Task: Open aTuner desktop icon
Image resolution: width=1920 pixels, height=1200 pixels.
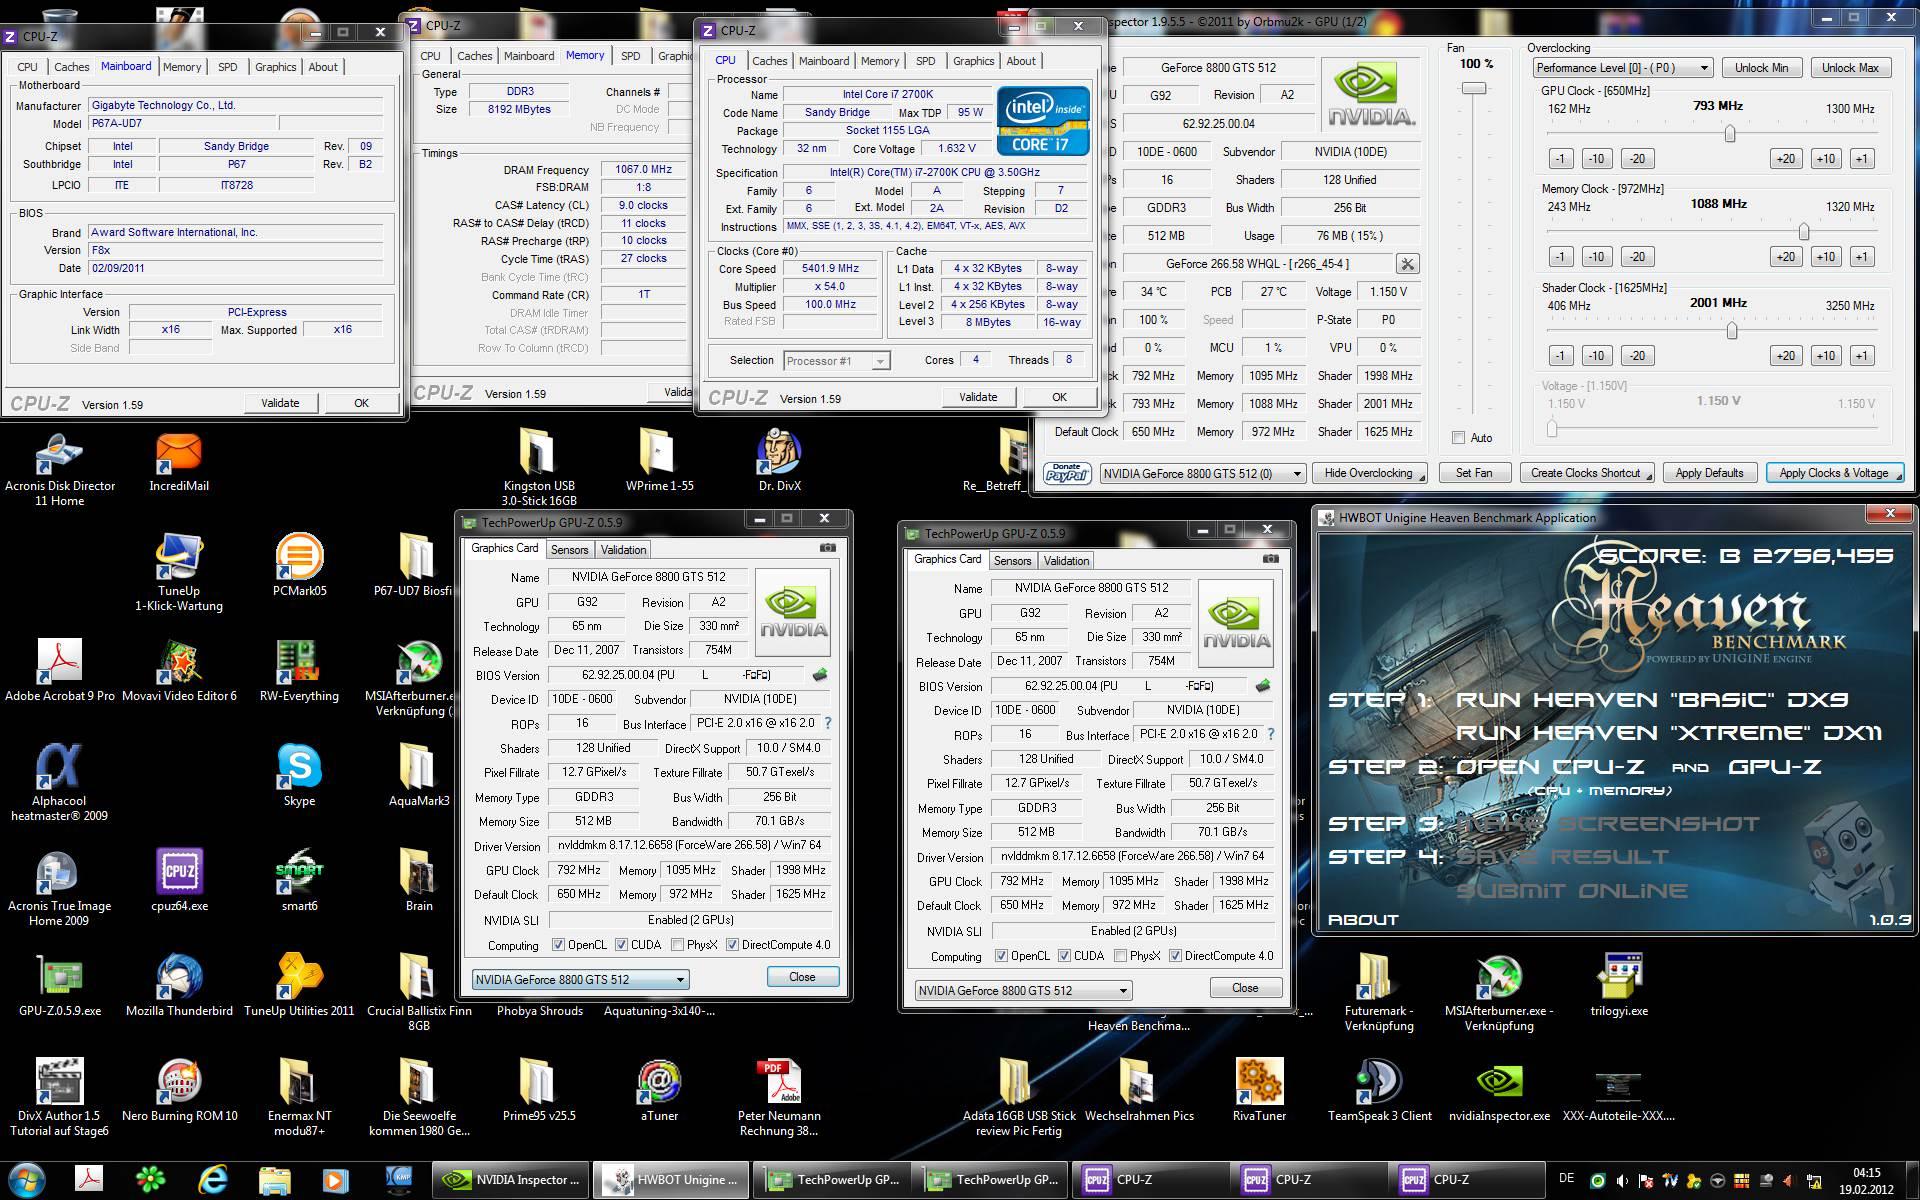Action: (x=659, y=1090)
